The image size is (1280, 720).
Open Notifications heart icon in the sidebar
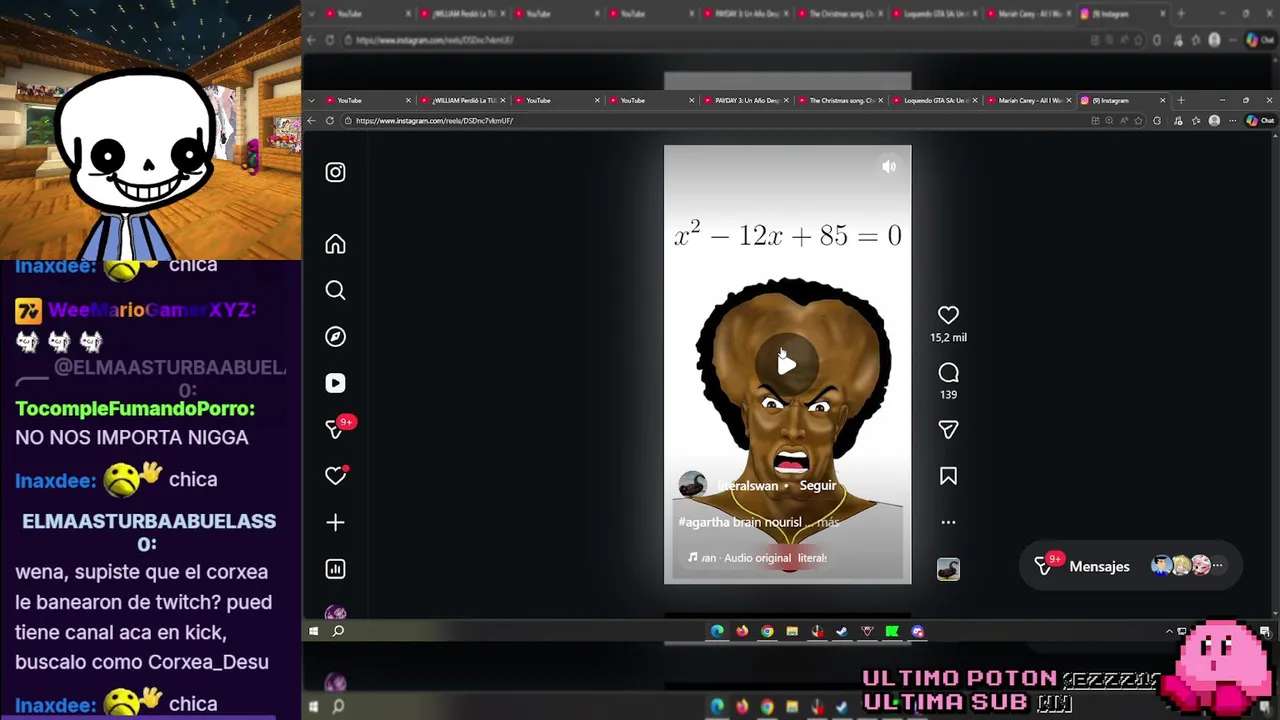tap(335, 476)
